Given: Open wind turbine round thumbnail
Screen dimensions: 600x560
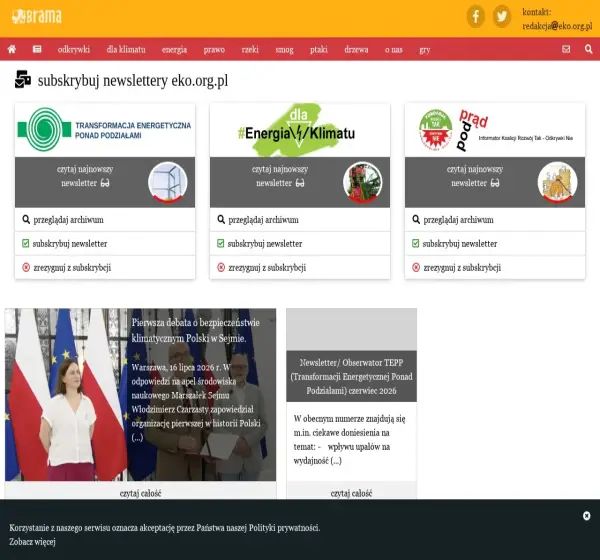Looking at the screenshot, I should tap(168, 182).
